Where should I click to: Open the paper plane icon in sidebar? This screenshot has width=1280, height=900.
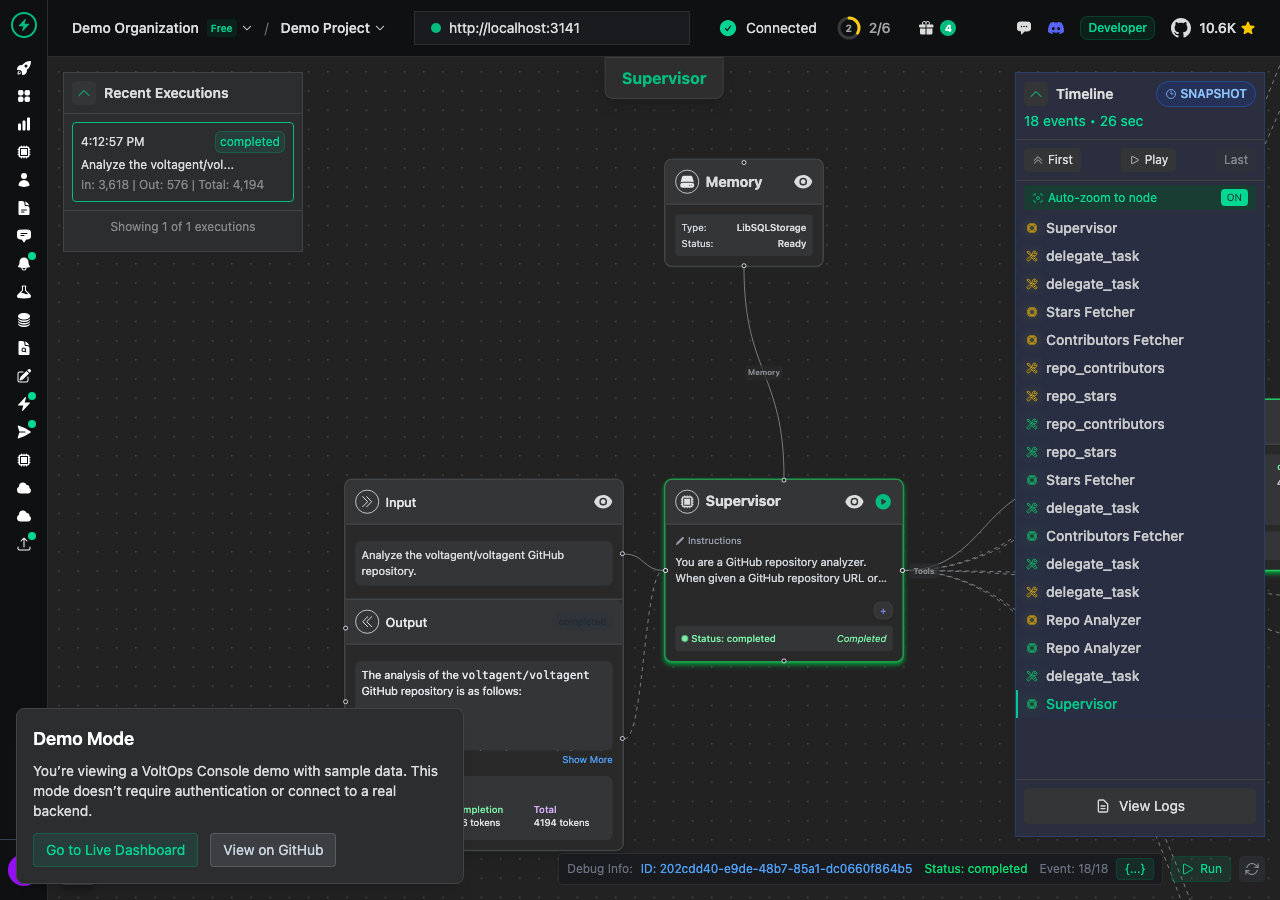[24, 432]
